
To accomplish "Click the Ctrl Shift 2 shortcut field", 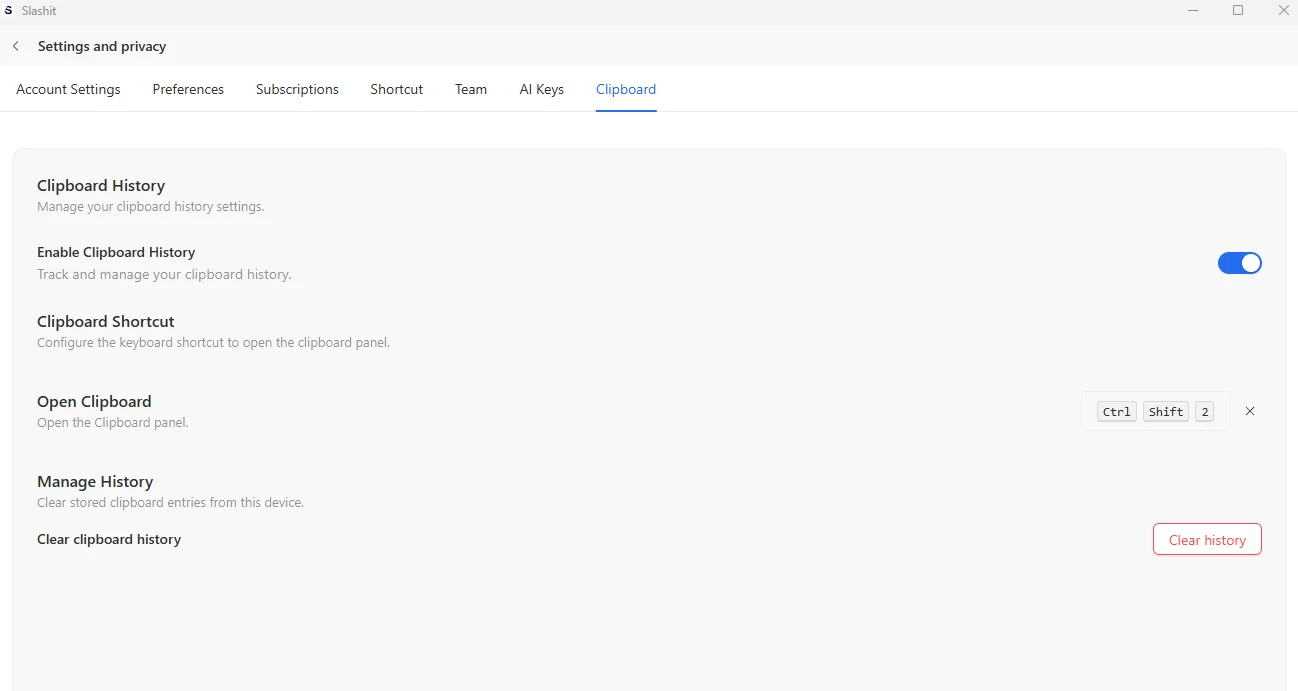I will (x=1155, y=411).
